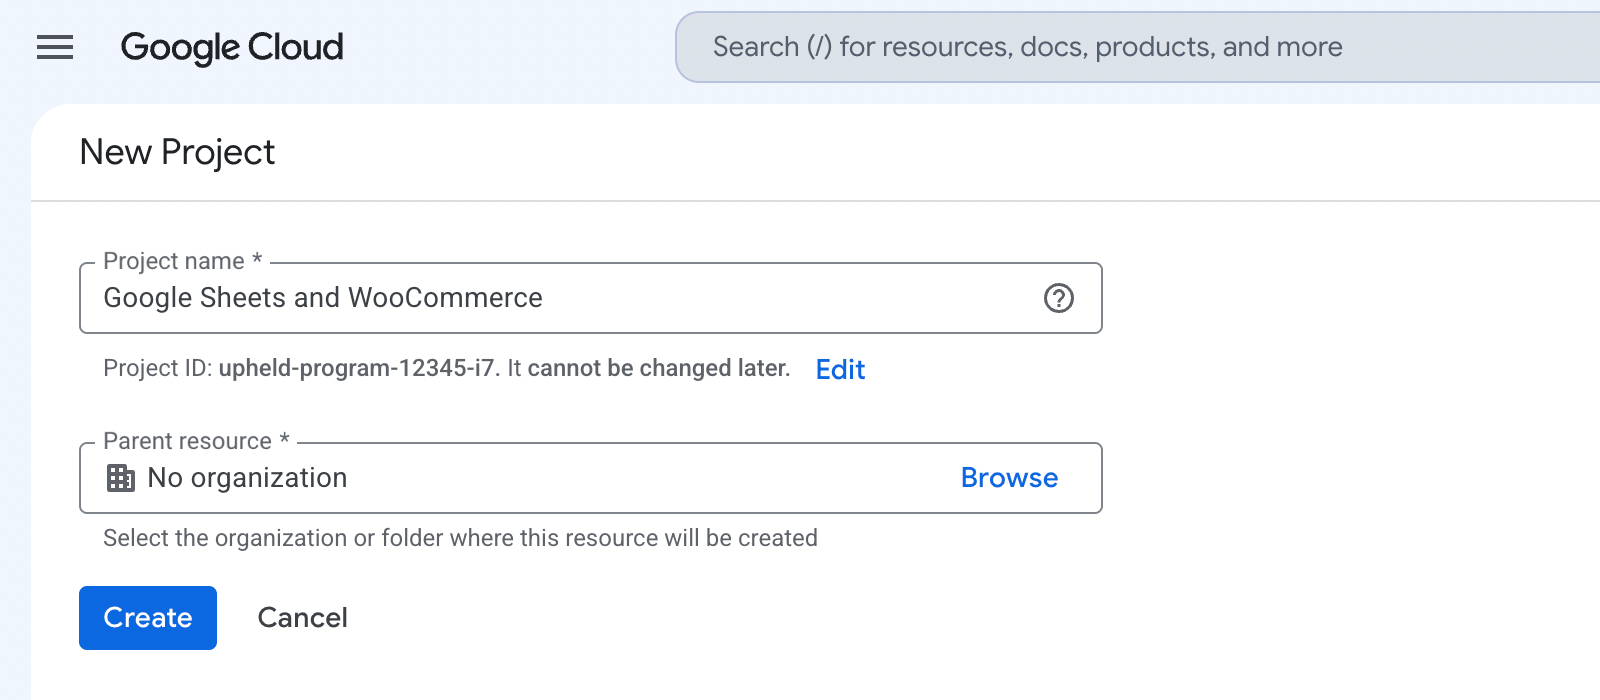
Task: Click the organization building icon
Action: (x=120, y=478)
